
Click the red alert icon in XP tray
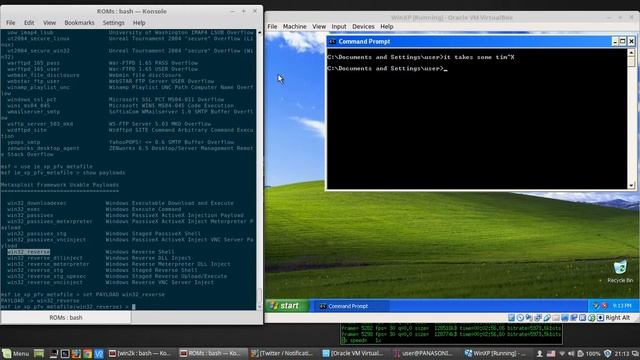click(x=604, y=306)
